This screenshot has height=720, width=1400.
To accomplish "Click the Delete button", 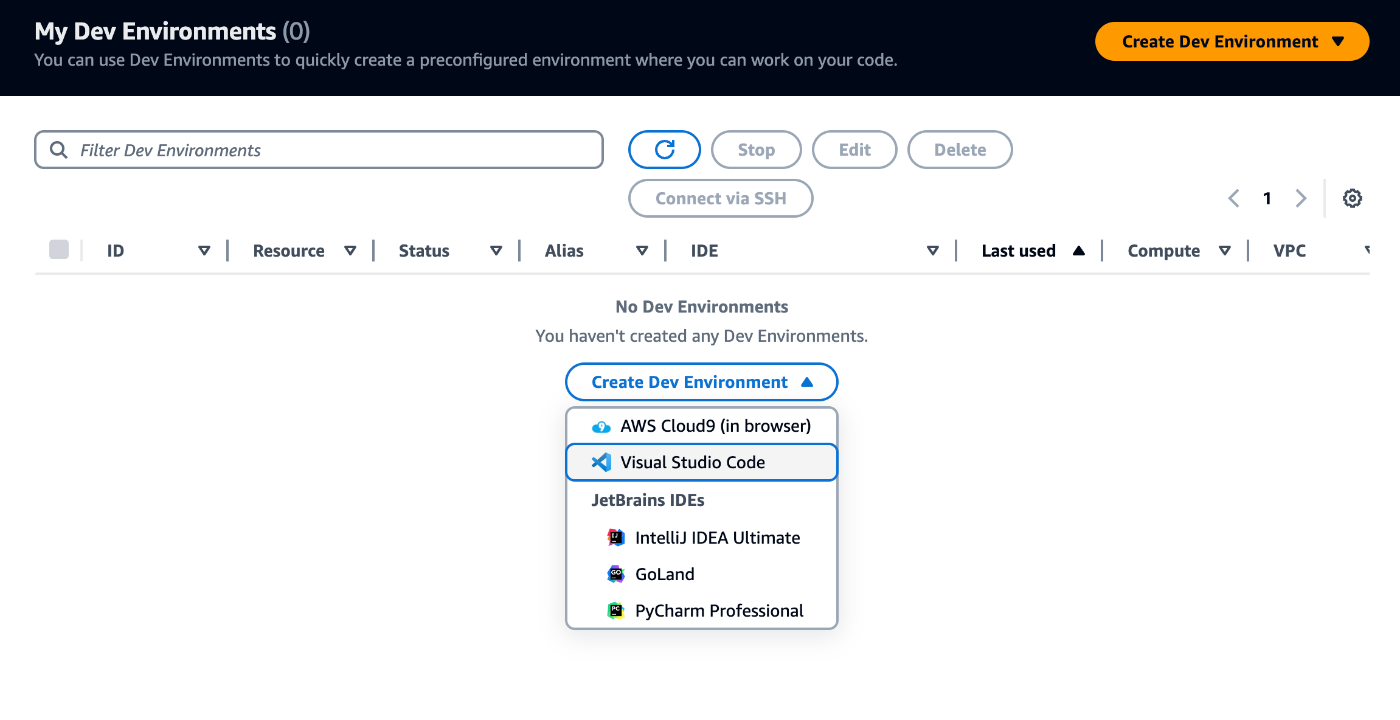I will coord(960,150).
